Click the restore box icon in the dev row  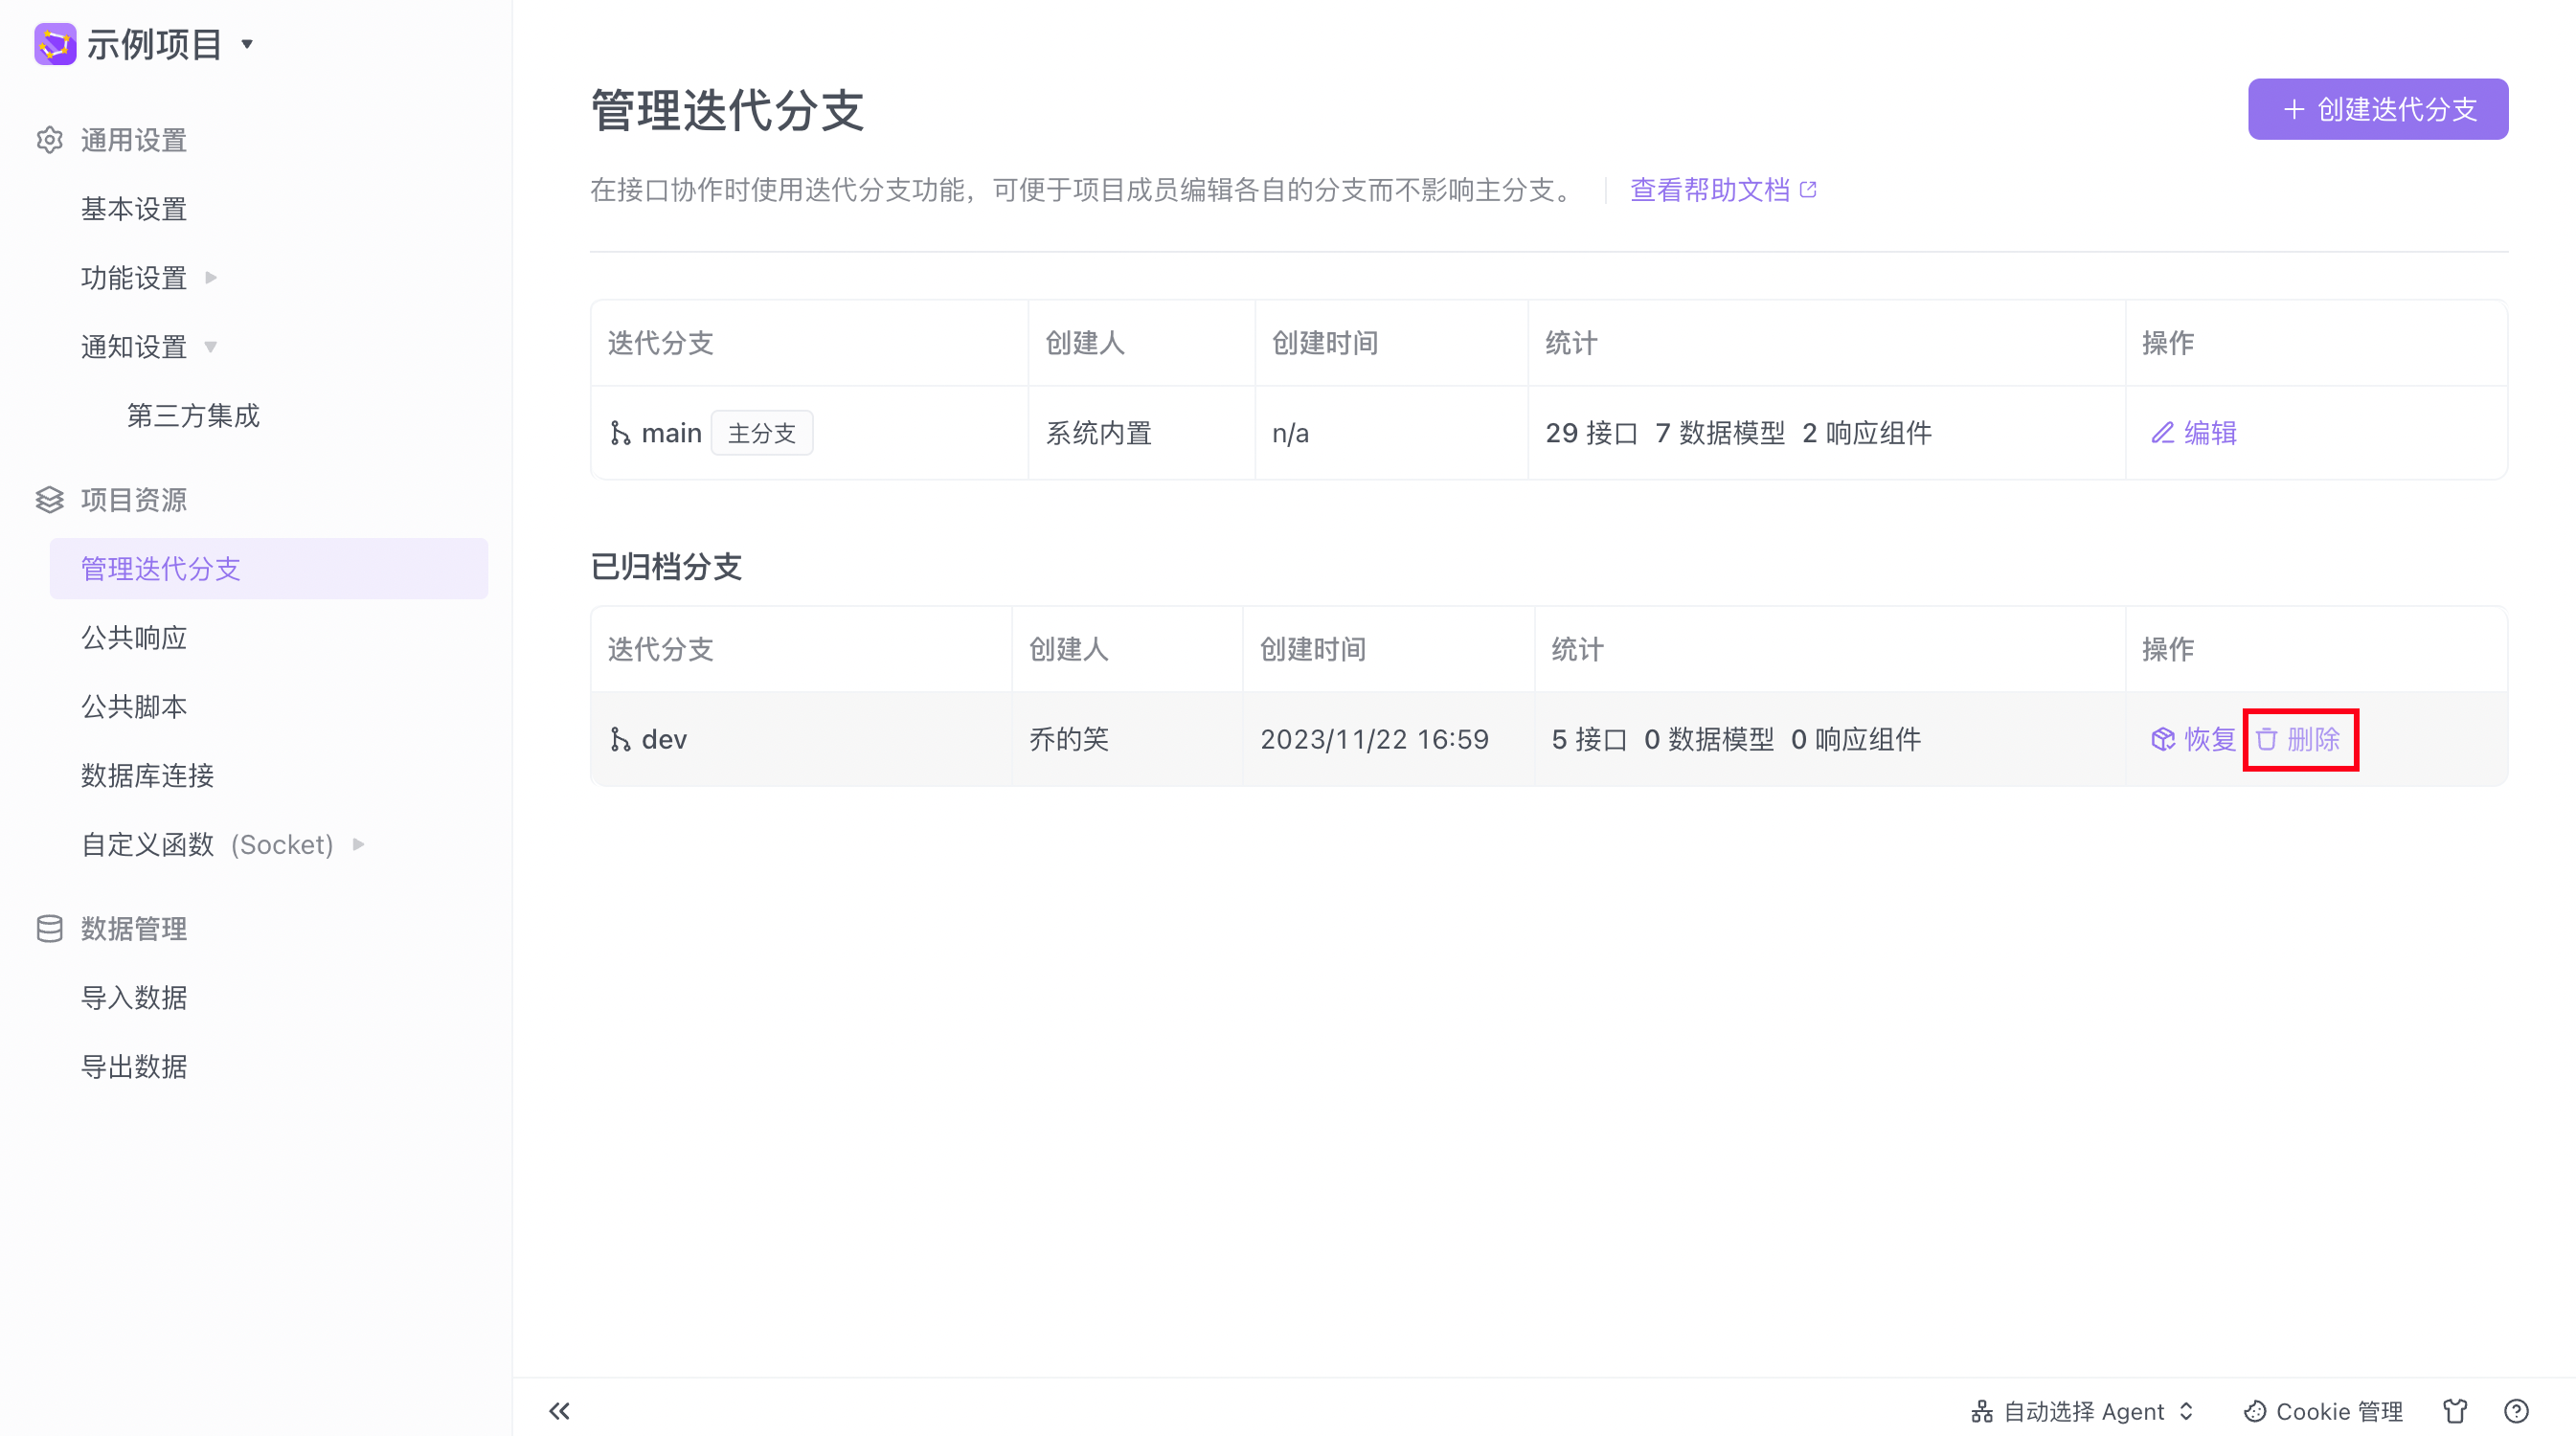coord(2163,739)
